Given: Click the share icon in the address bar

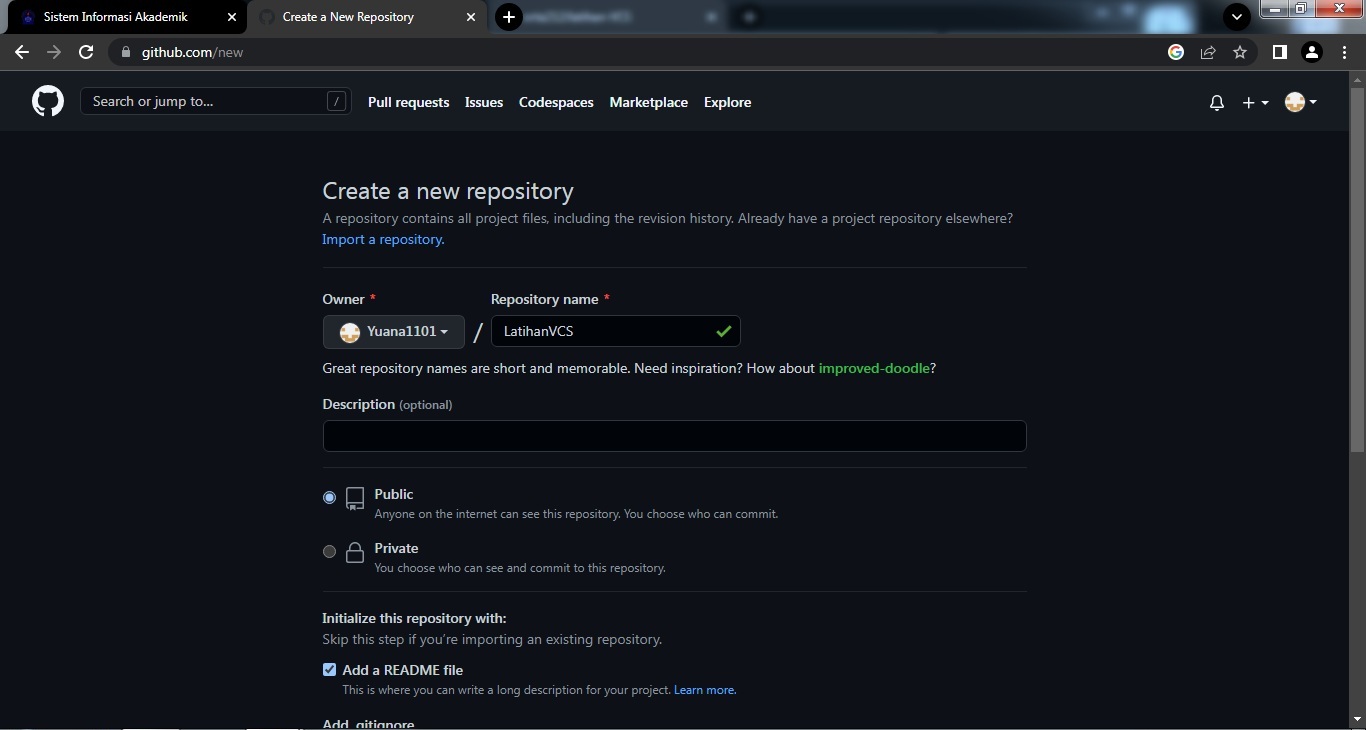Looking at the screenshot, I should pos(1208,52).
